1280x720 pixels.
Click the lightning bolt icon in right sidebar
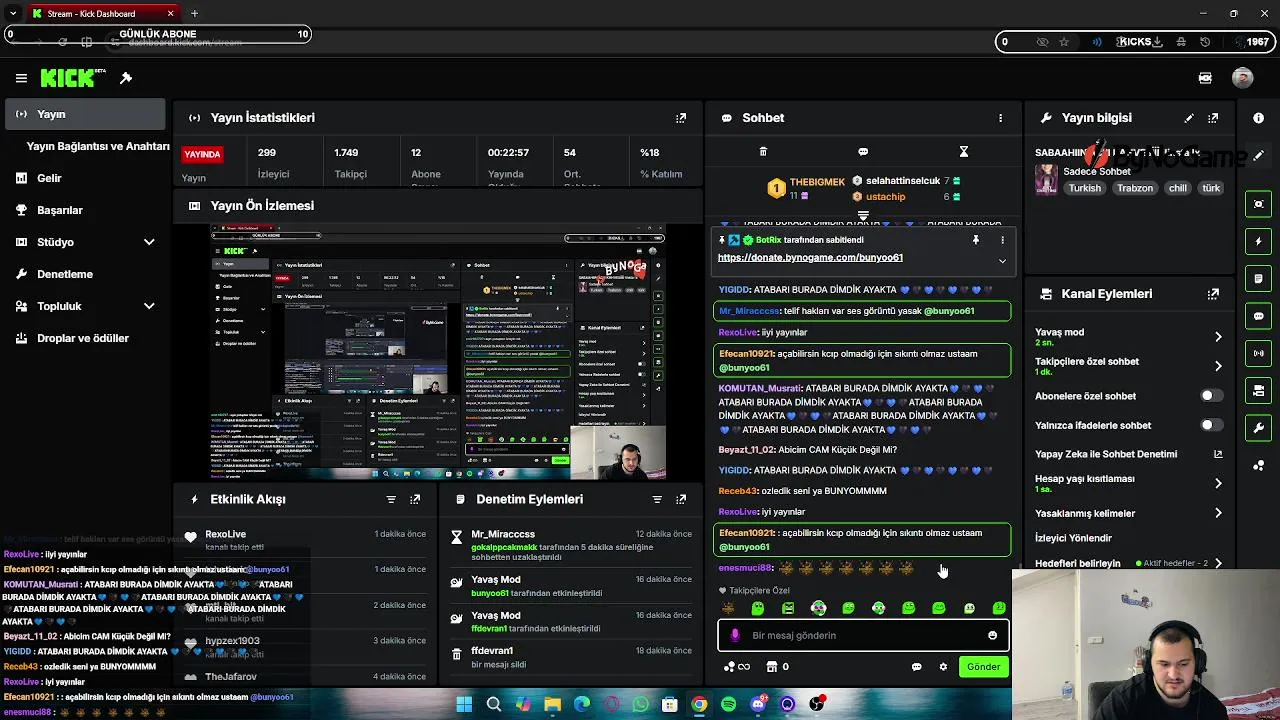point(1258,241)
